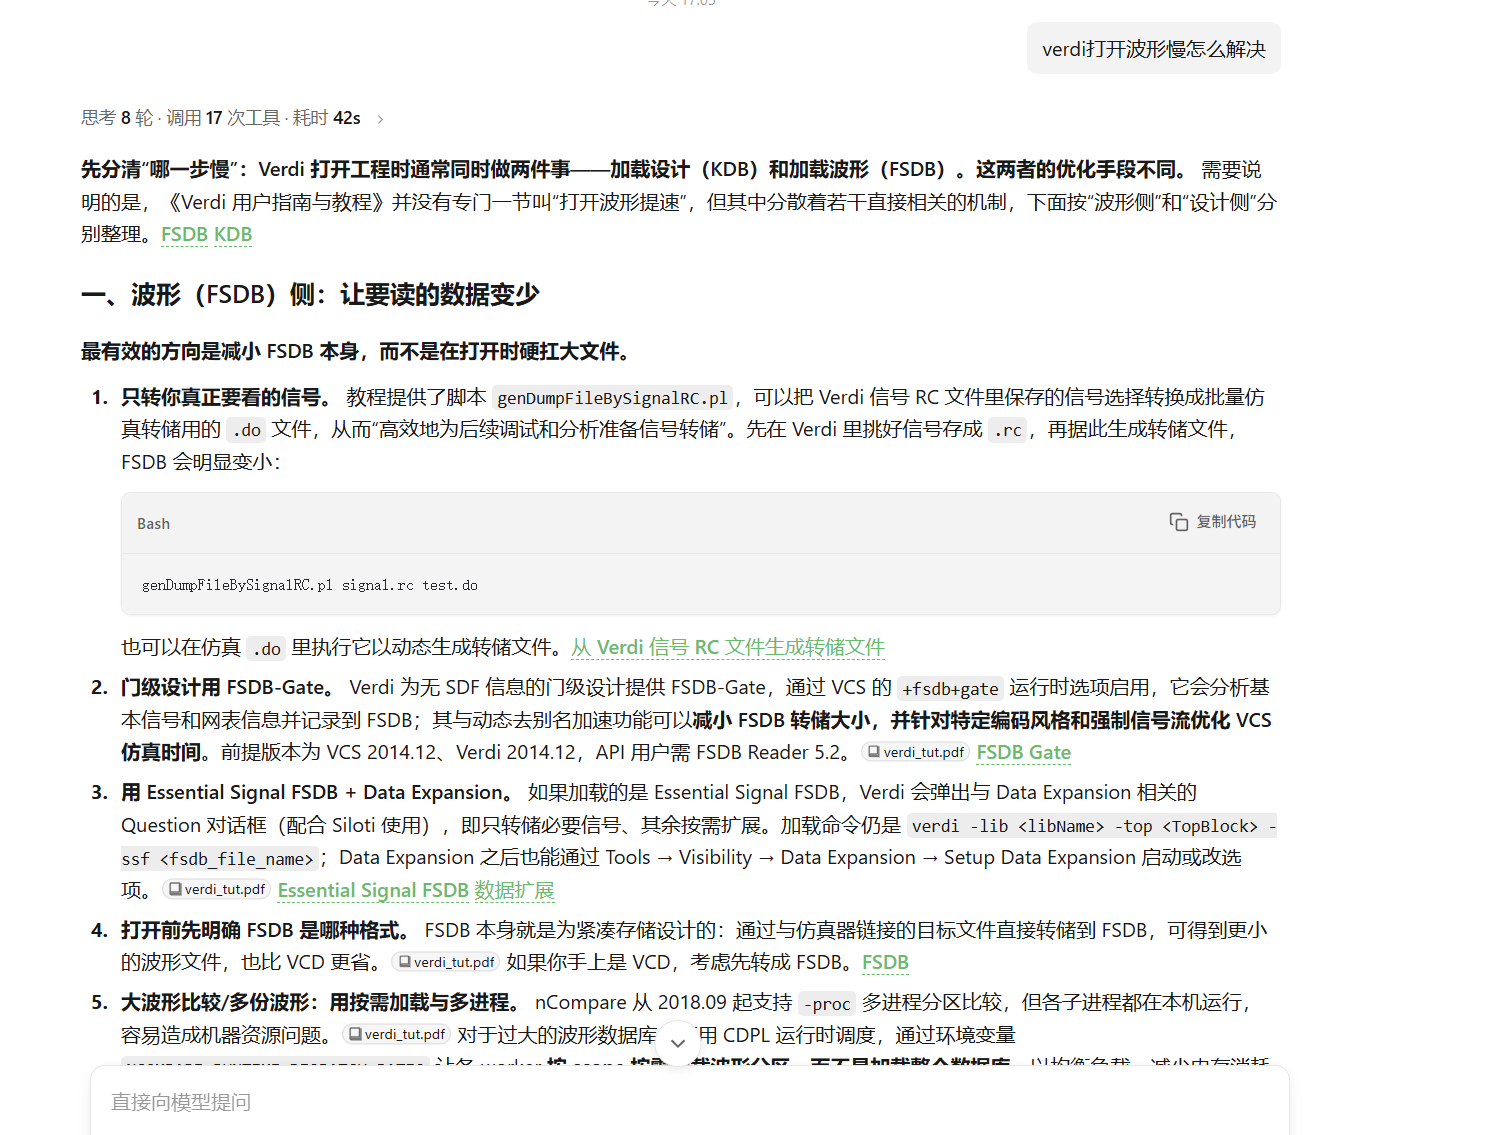
Task: Click the genDumpFileBySignalRC.pl inline code
Action: click(x=613, y=398)
